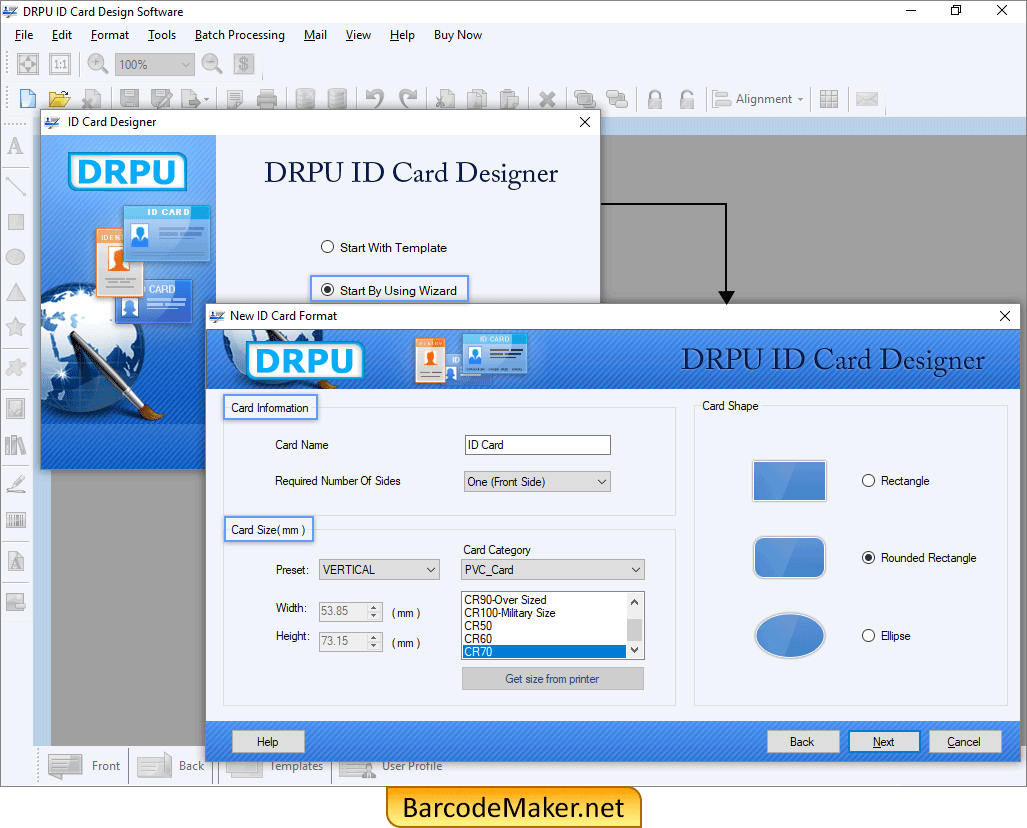
Task: Click the 1:1 actual size icon
Action: 60,64
